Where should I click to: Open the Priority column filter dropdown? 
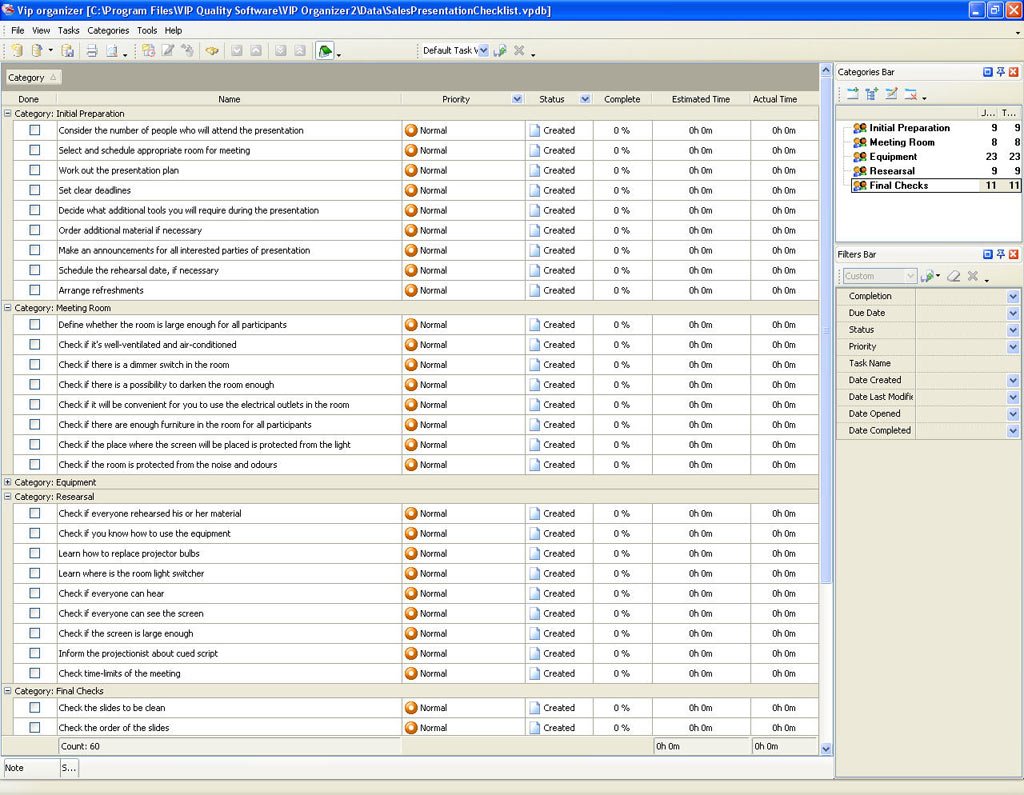(x=517, y=99)
